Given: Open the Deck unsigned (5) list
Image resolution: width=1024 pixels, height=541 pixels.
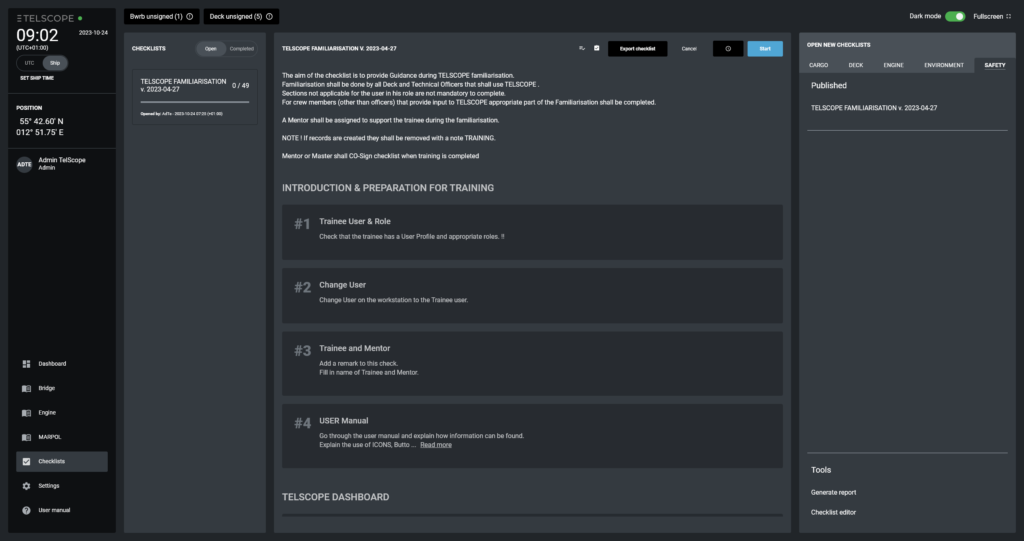Looking at the screenshot, I should 241,16.
